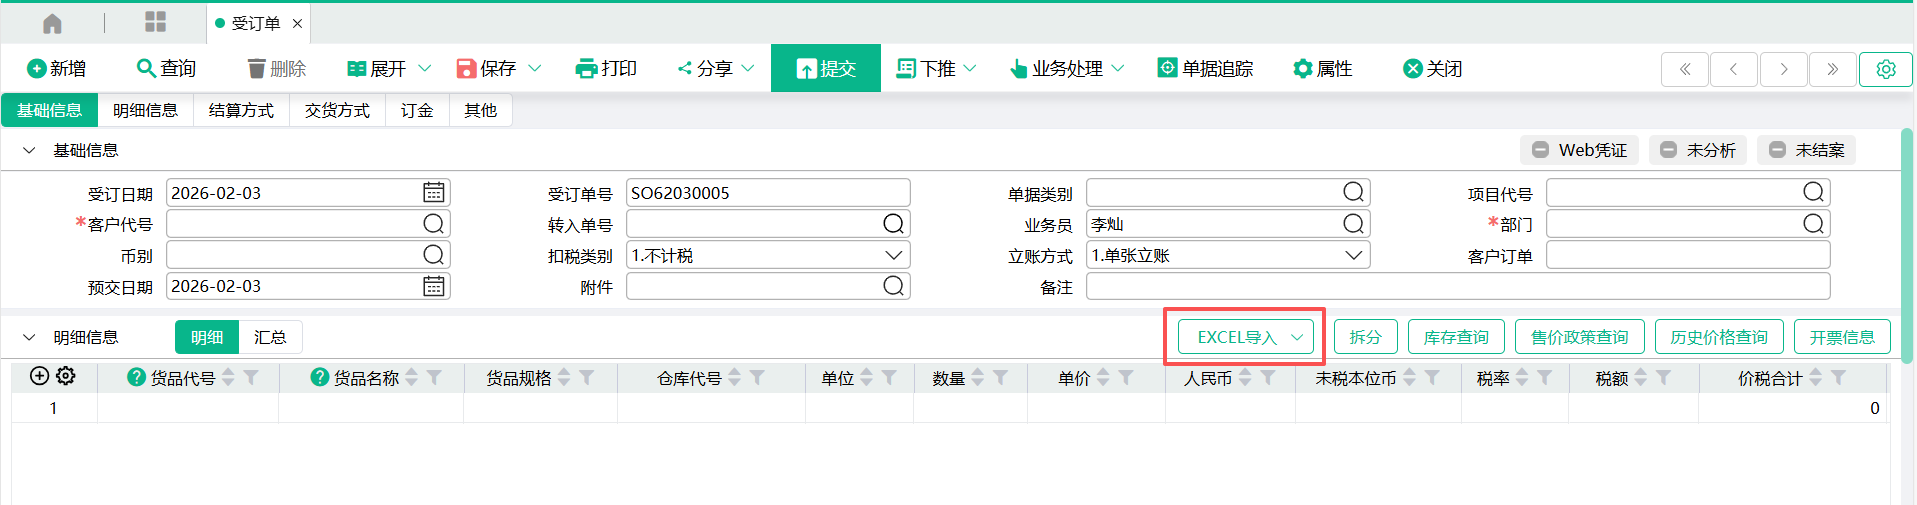Open grid column settings gear icon
This screenshot has height=505, width=1917.
[66, 376]
